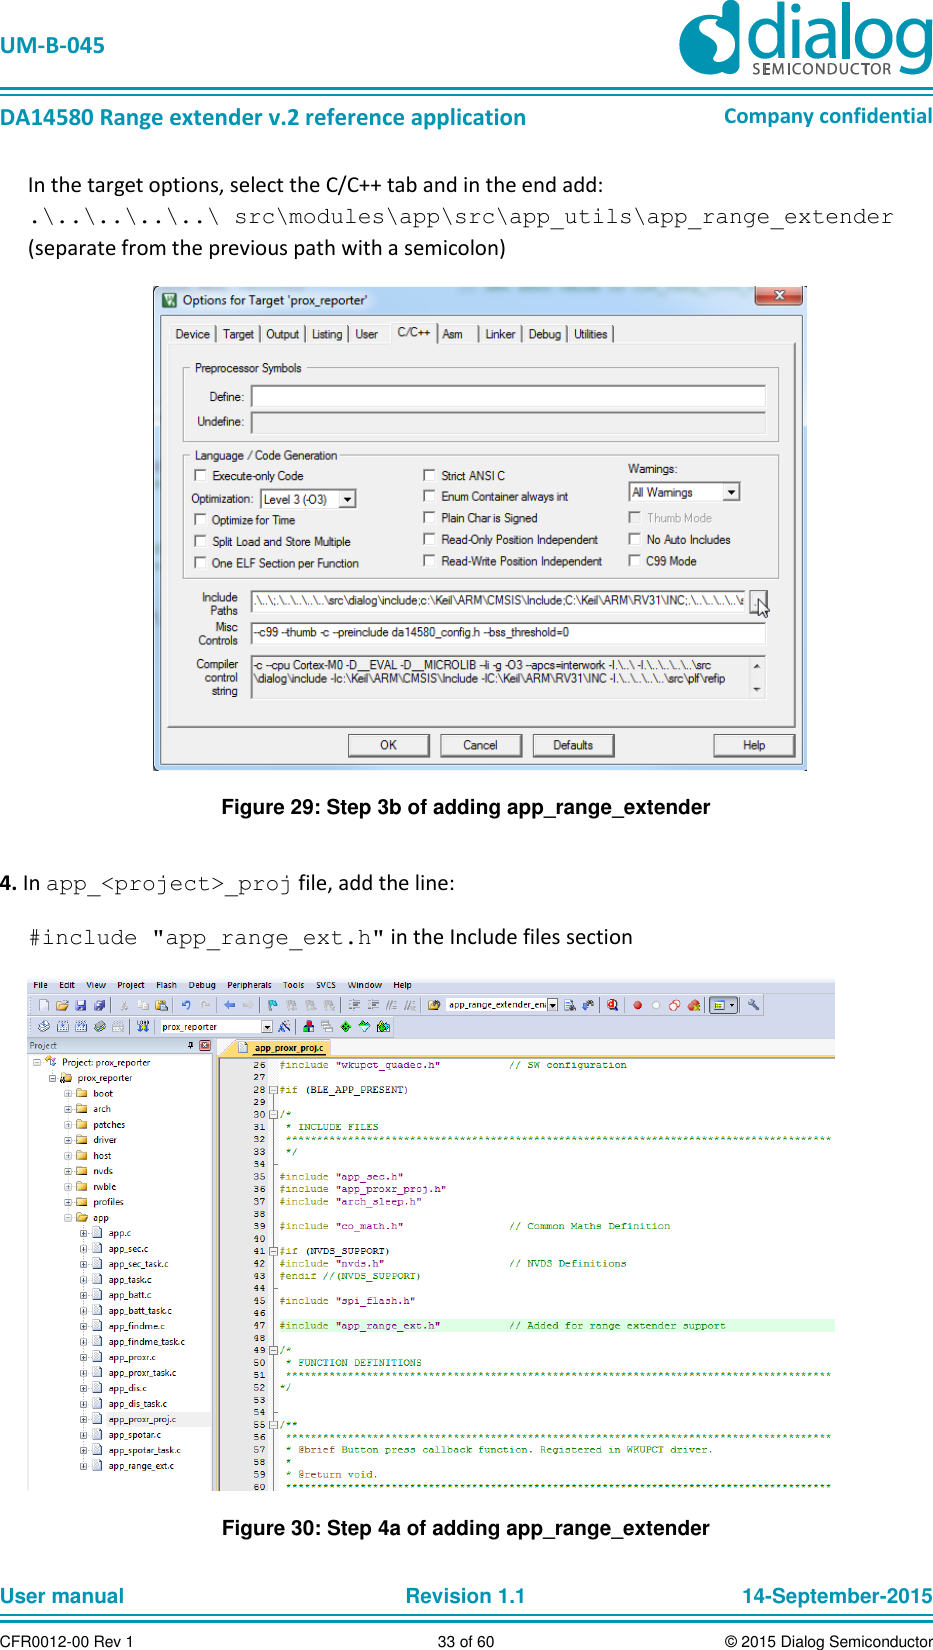
Task: Click the Cancel button
Action: pos(480,745)
